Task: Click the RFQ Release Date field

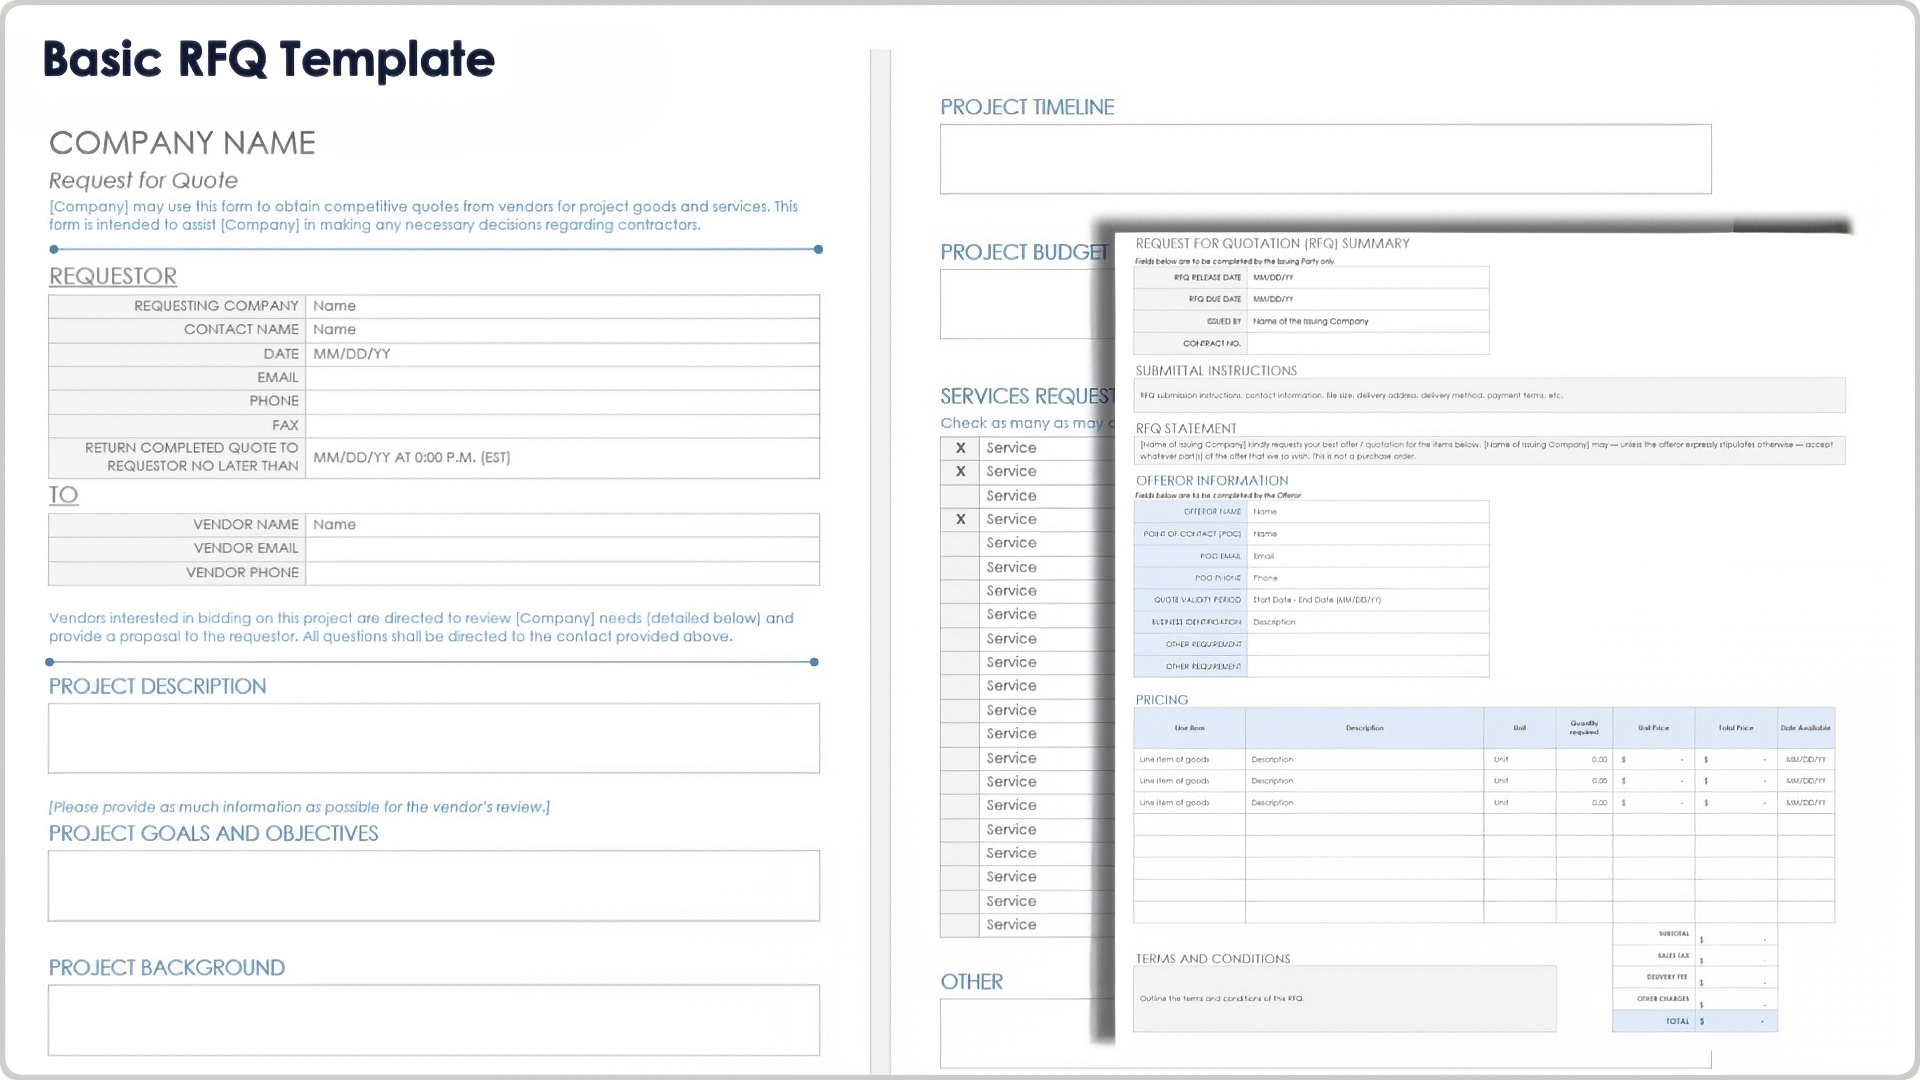Action: 1368,277
